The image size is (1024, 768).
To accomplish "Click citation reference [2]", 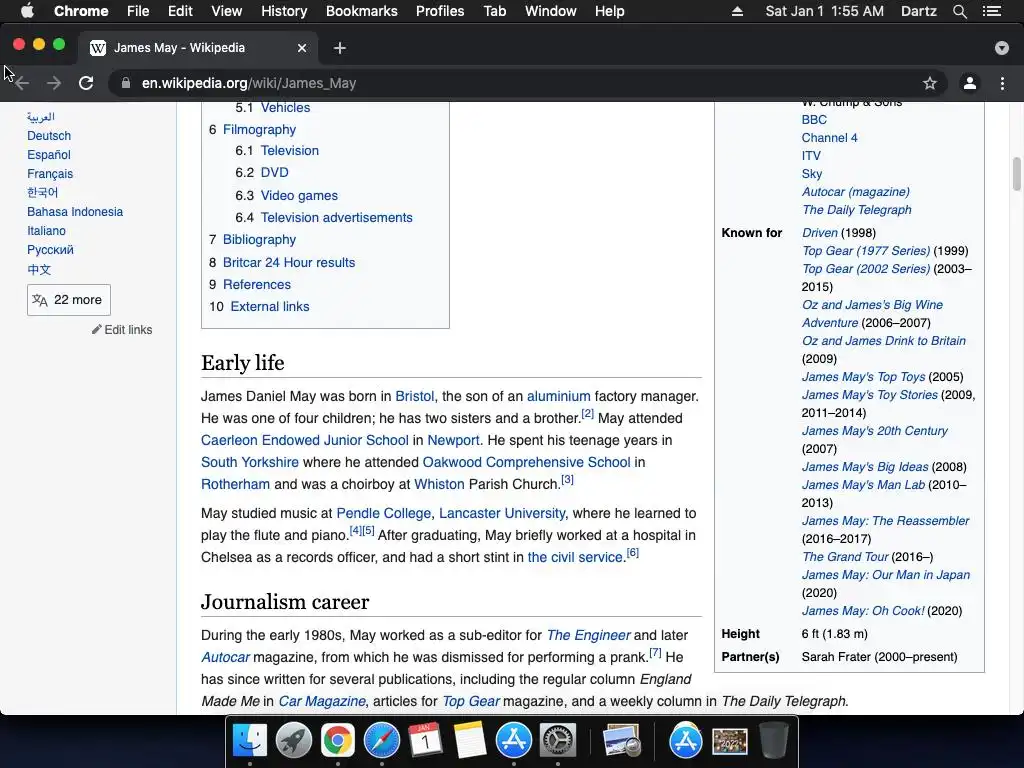I will [x=588, y=413].
